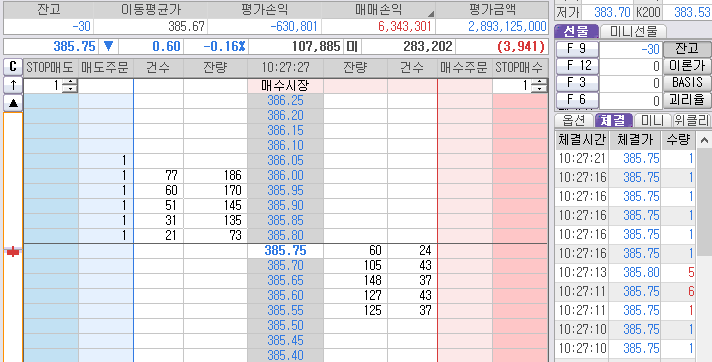Click price 385.45 in the ladder

285,341
